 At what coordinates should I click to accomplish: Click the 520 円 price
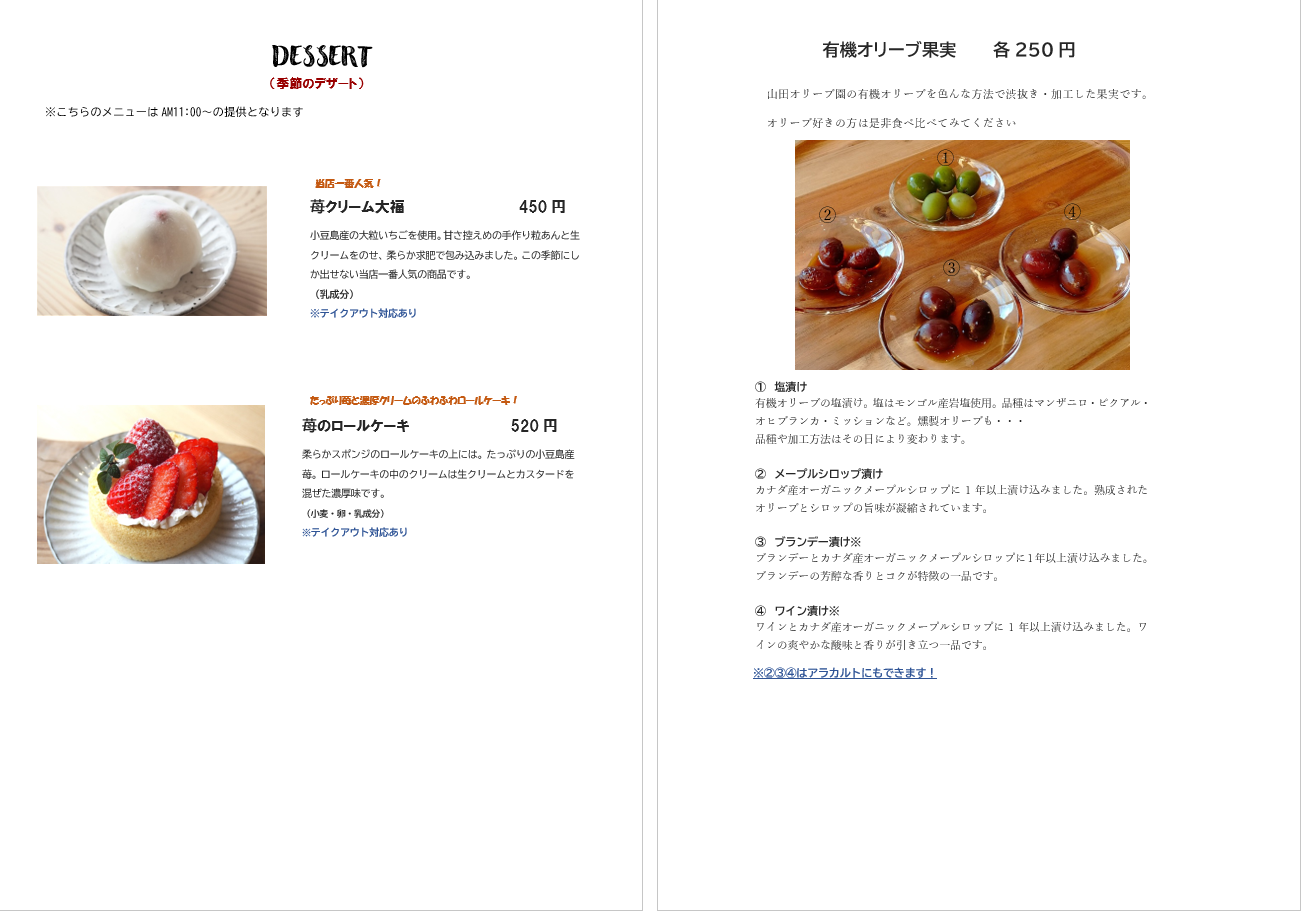tap(534, 426)
